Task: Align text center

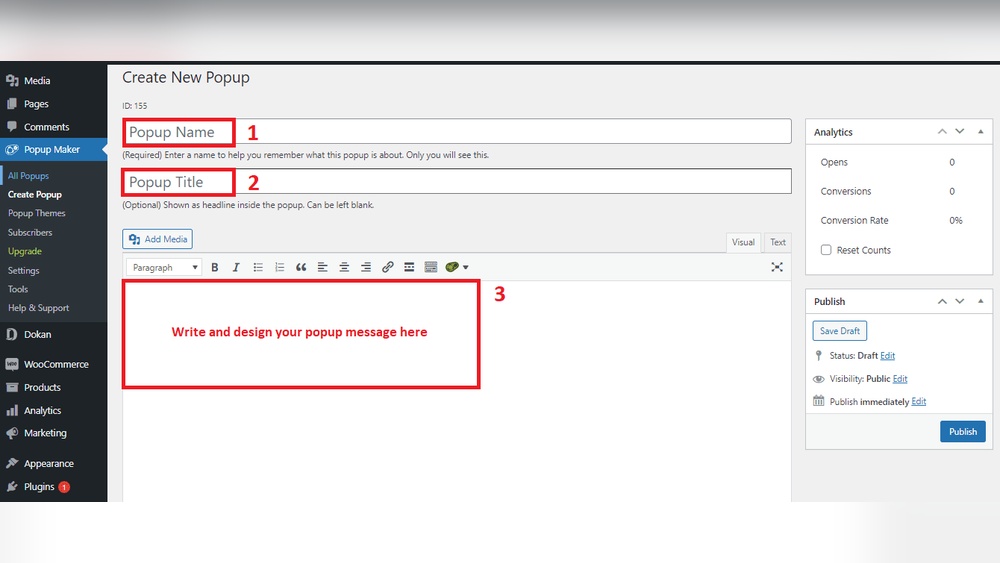Action: click(x=344, y=267)
